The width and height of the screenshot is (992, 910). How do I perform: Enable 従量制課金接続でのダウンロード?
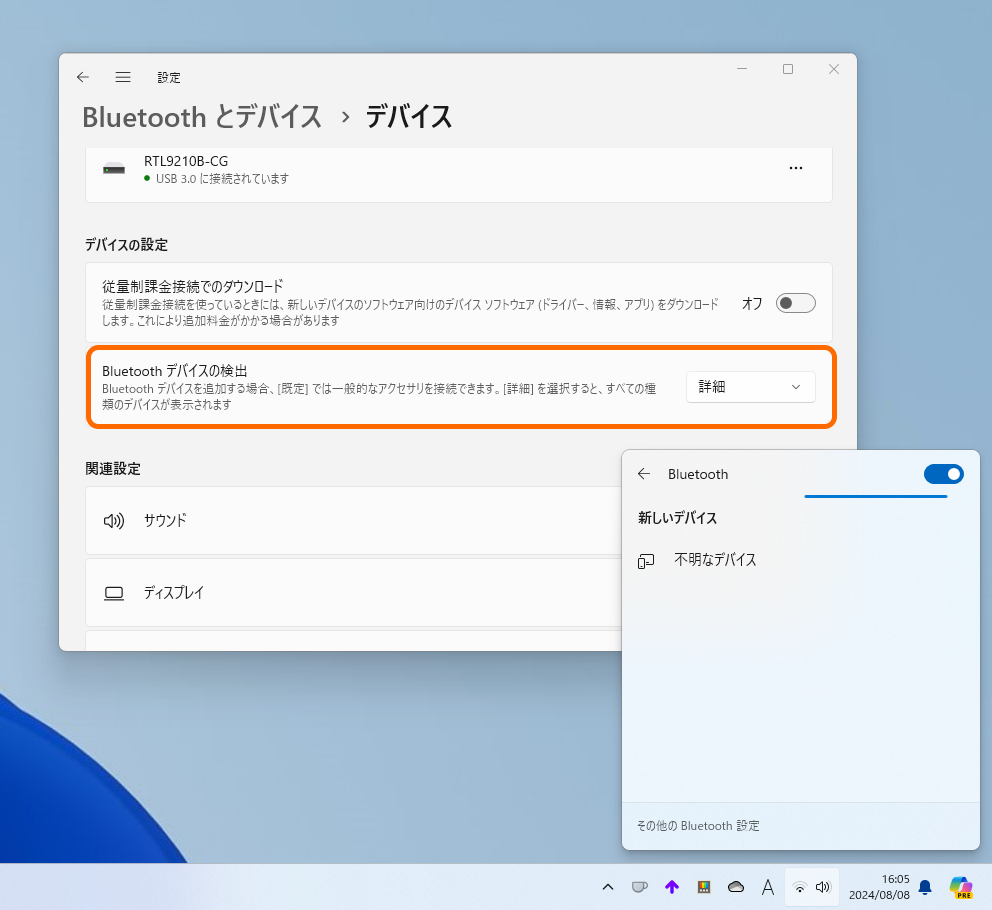coord(795,303)
